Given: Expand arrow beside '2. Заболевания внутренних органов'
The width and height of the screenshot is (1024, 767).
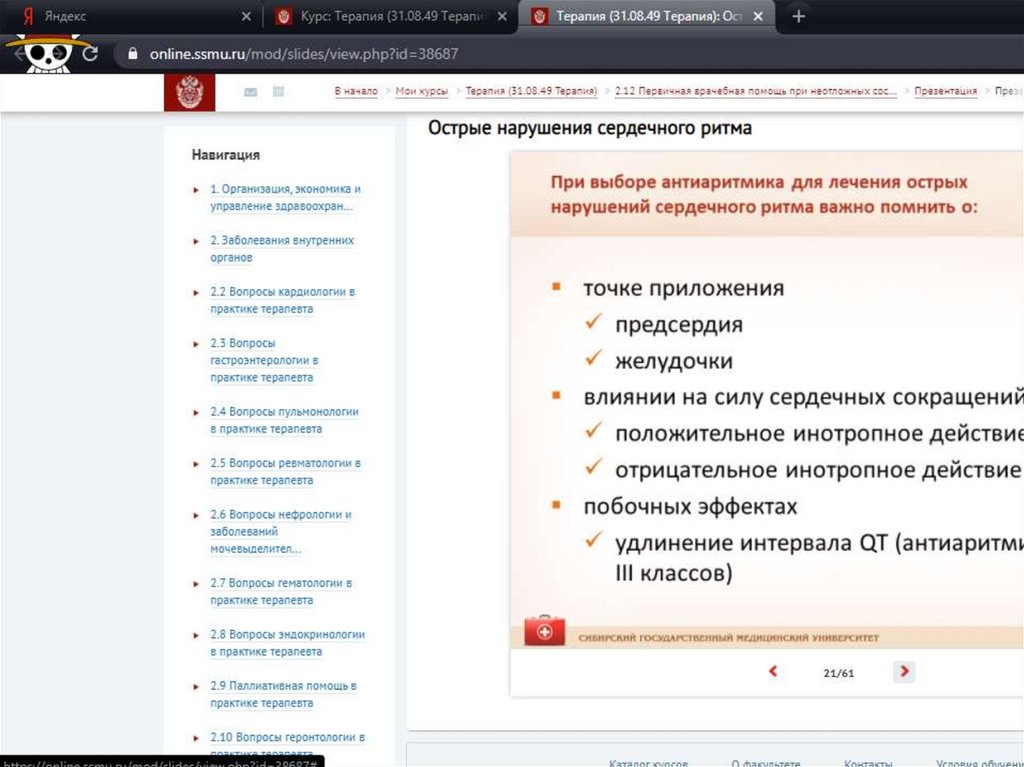Looking at the screenshot, I should point(196,241).
